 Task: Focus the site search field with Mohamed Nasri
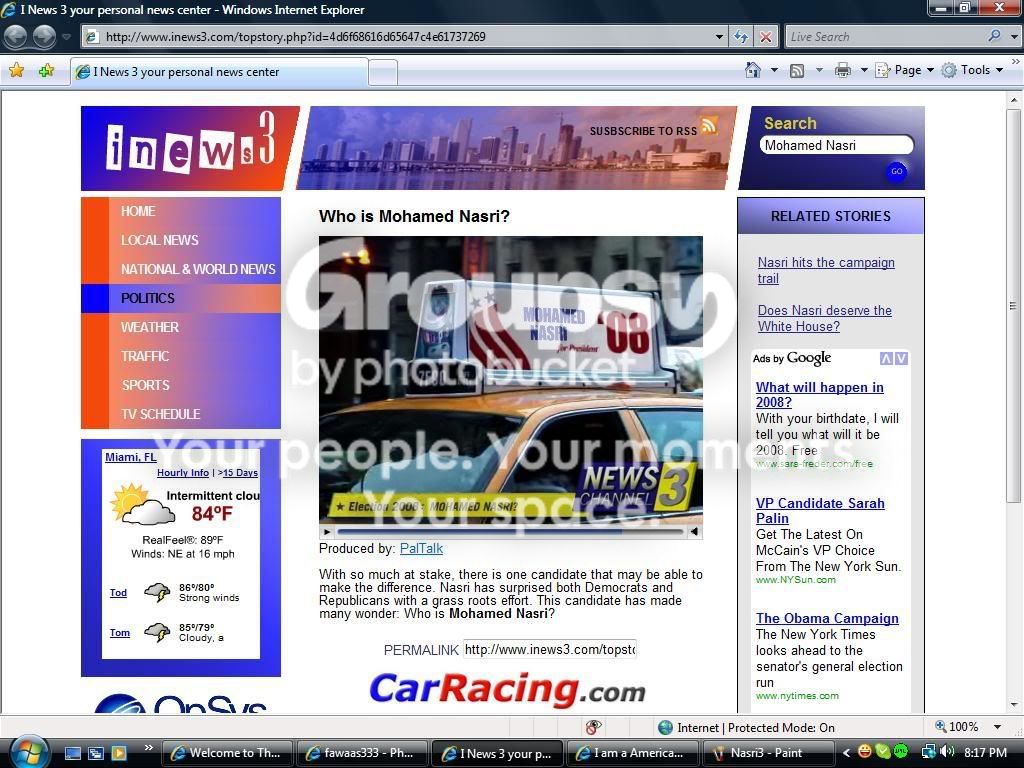coord(836,145)
